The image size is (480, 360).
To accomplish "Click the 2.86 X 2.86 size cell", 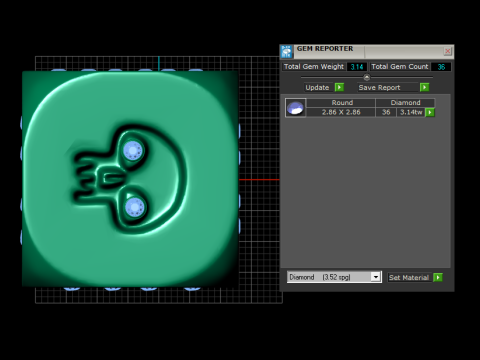I will (x=341, y=112).
